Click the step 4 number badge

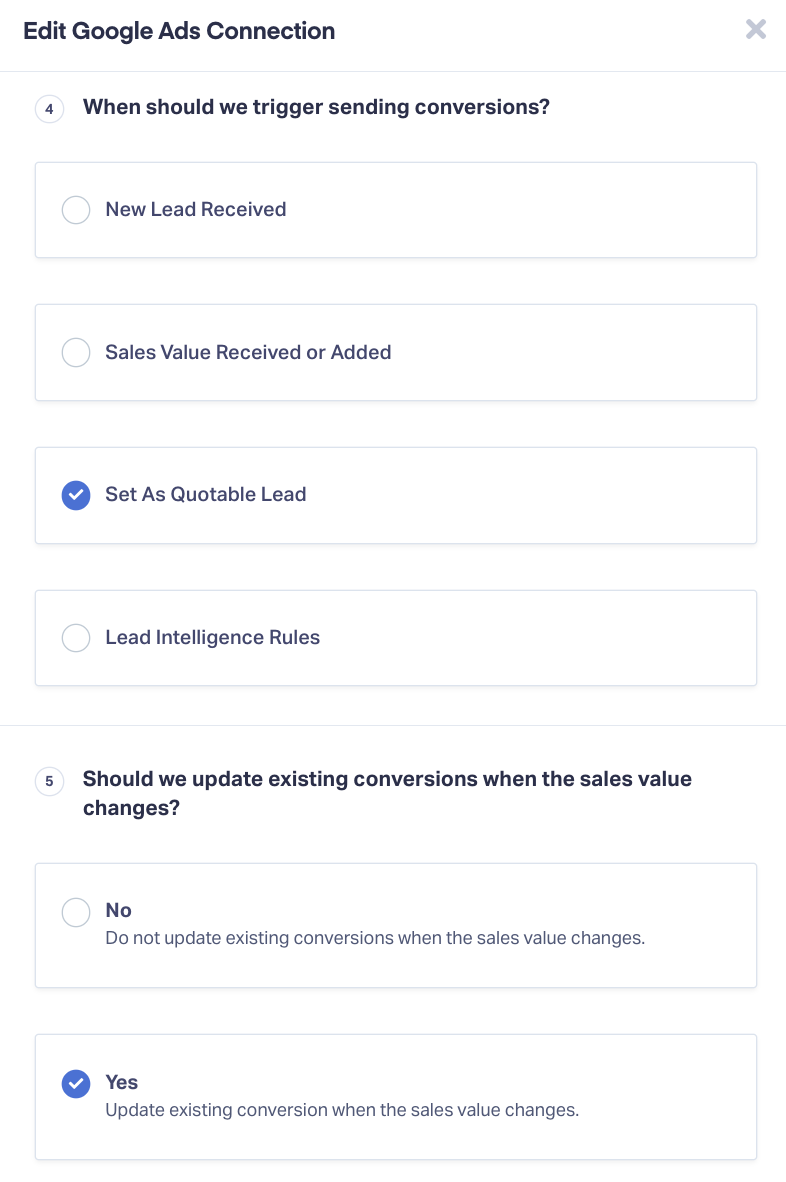pos(49,108)
